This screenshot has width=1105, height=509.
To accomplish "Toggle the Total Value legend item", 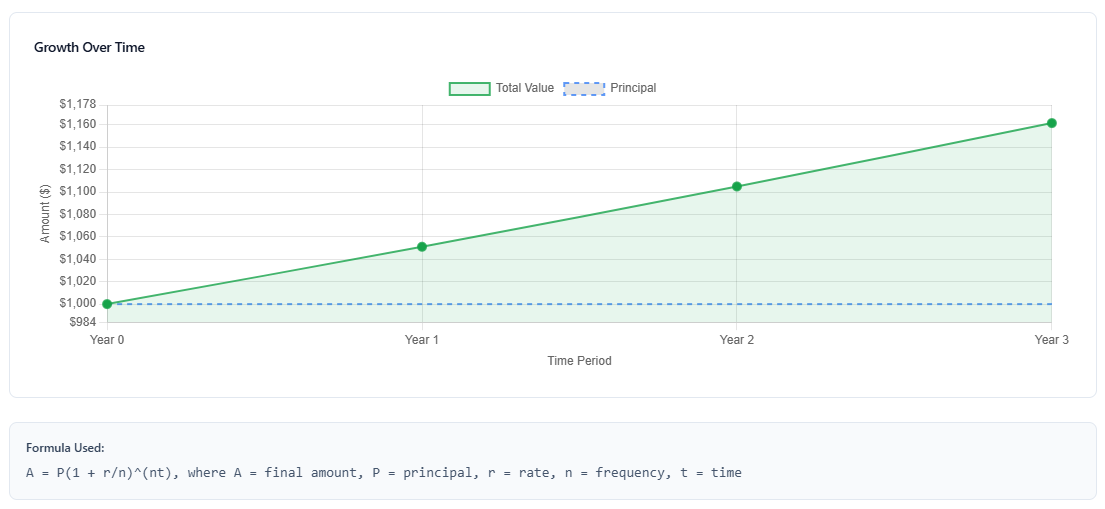I will (x=502, y=89).
